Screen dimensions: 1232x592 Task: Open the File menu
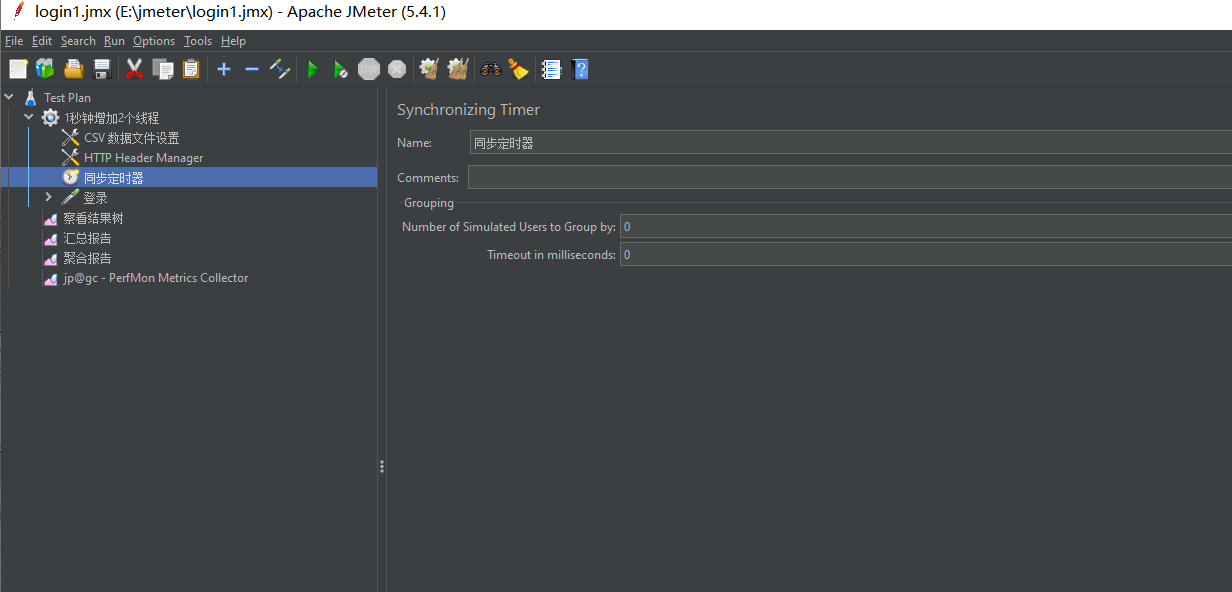pyautogui.click(x=14, y=41)
